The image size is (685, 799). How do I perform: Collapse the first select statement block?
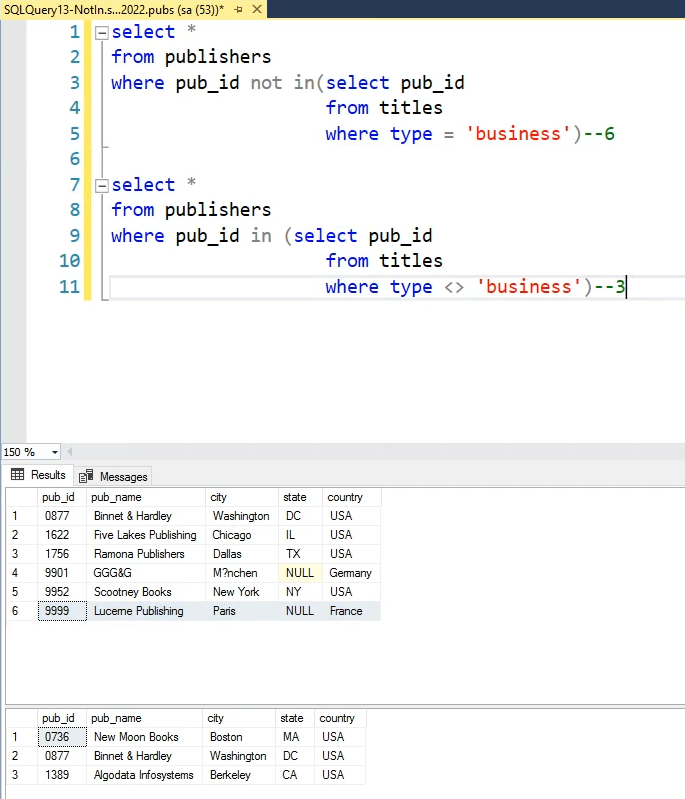click(102, 33)
